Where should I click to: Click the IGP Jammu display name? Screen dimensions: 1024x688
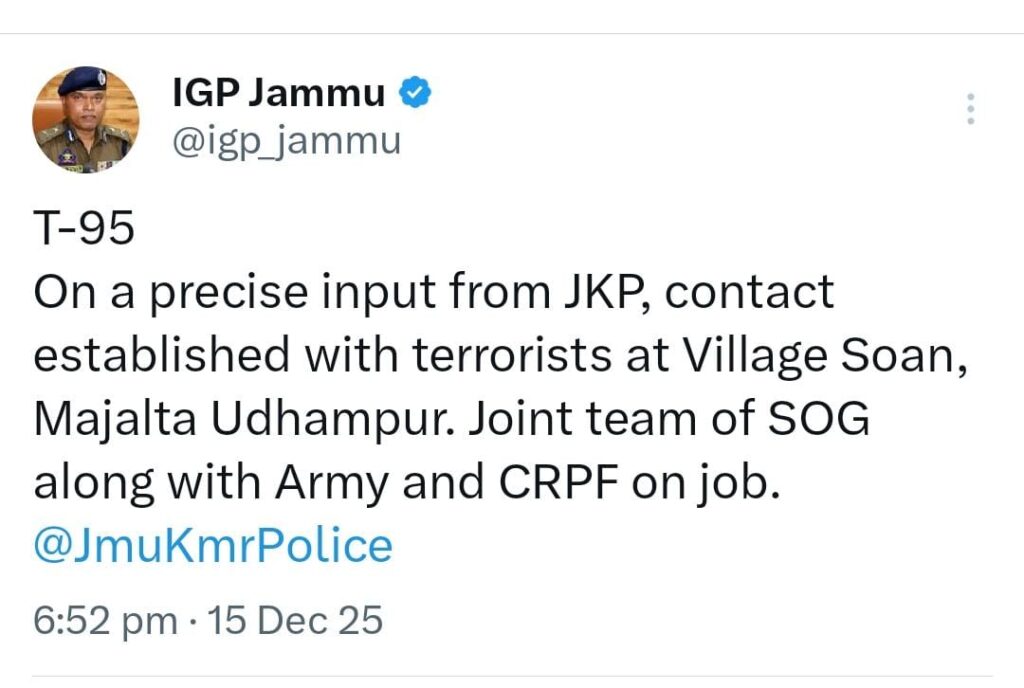[279, 92]
